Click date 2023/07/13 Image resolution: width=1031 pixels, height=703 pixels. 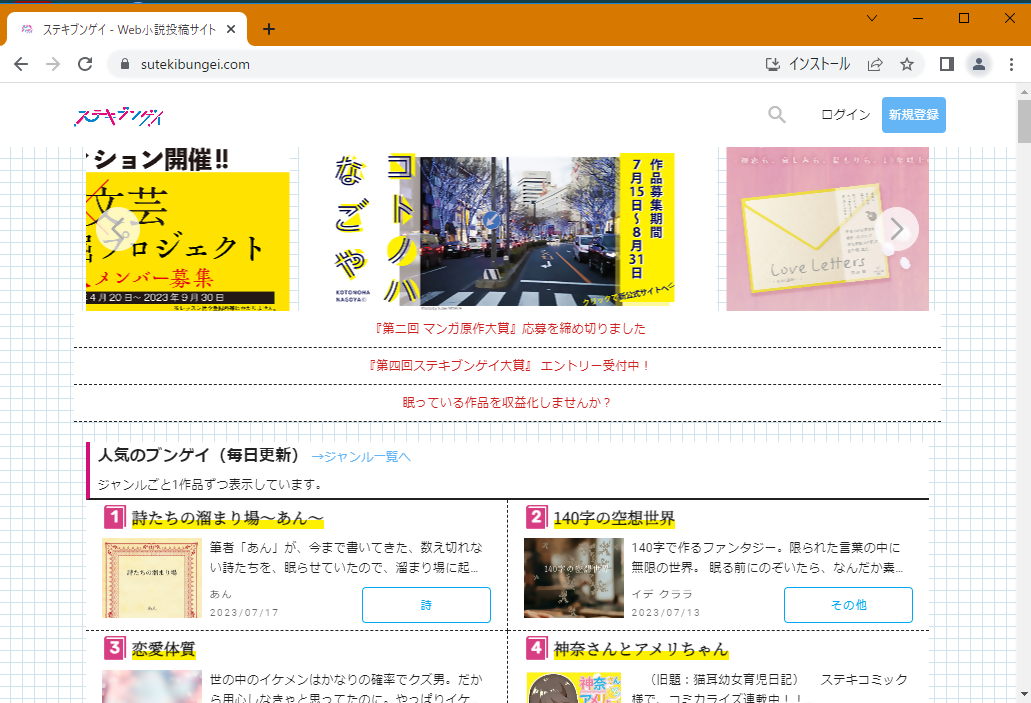click(665, 612)
